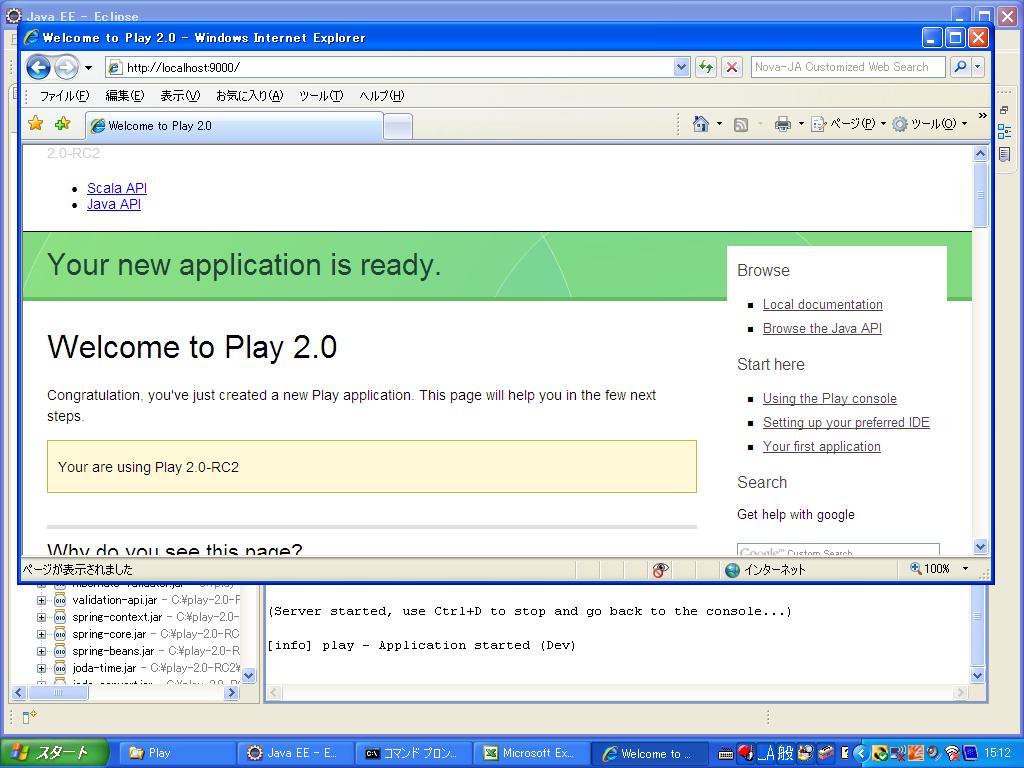Open the ページ(P) command bar menu
The image size is (1024, 768).
pyautogui.click(x=848, y=123)
